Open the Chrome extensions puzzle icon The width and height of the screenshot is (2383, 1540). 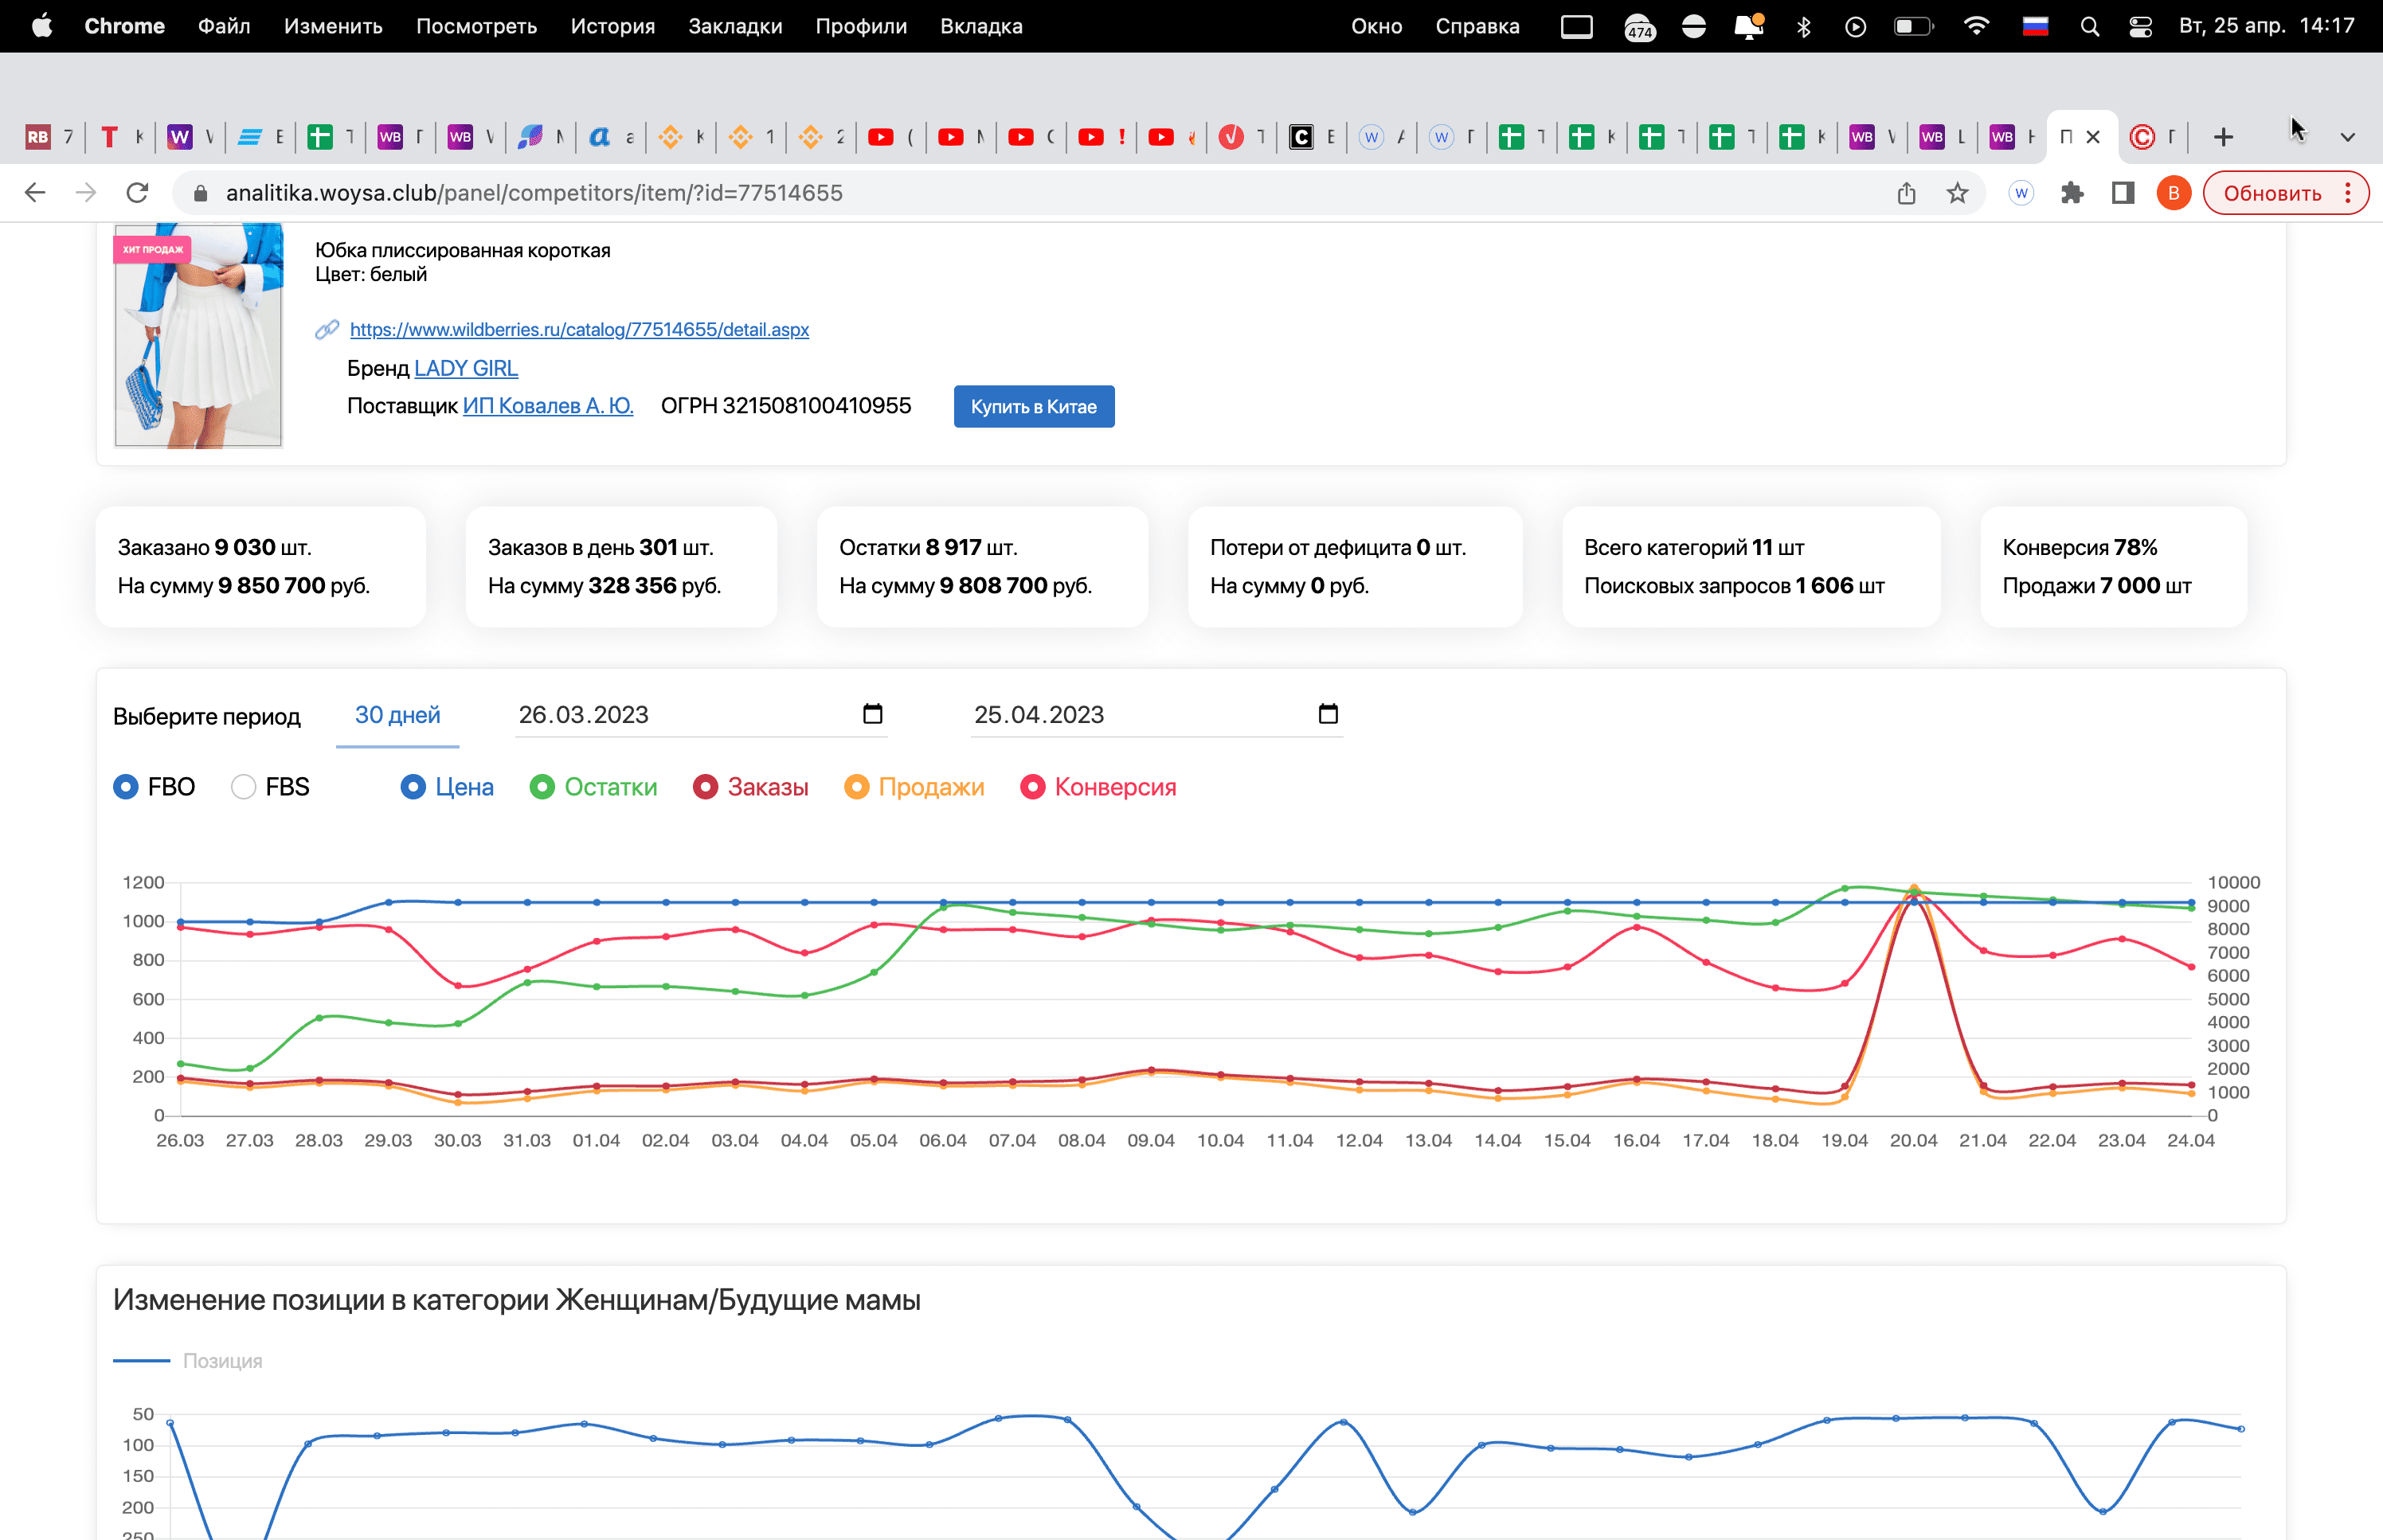(x=2072, y=193)
